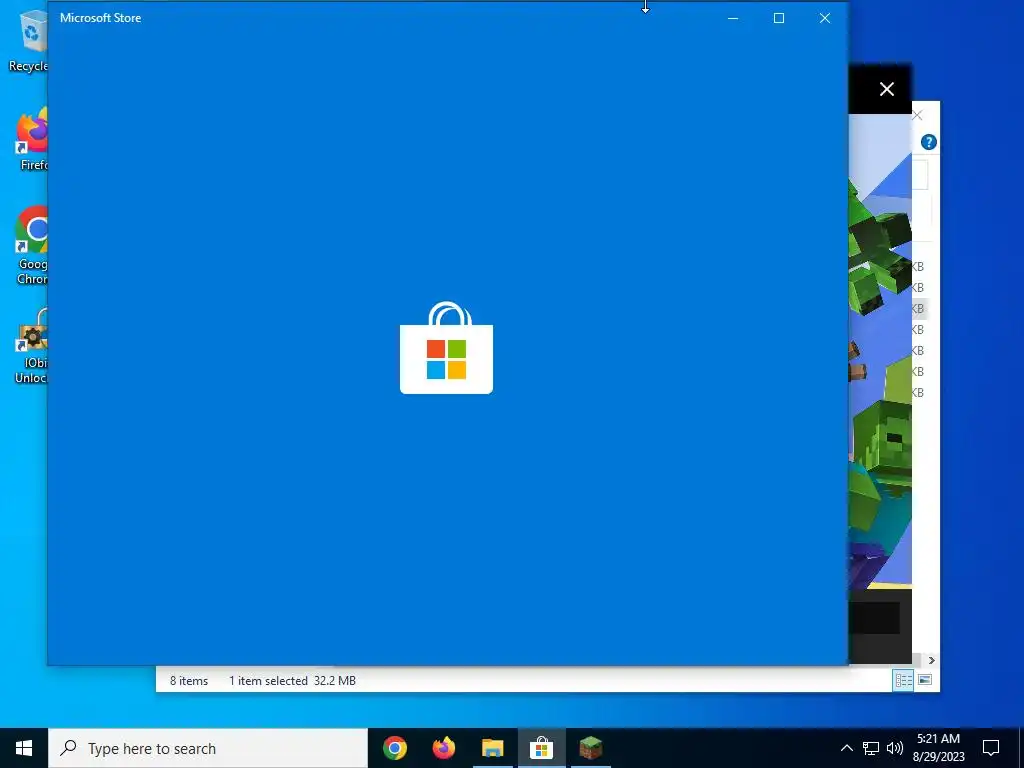This screenshot has height=768, width=1024.
Task: Click '1 item selected 32.2 MB' status text
Action: click(292, 680)
